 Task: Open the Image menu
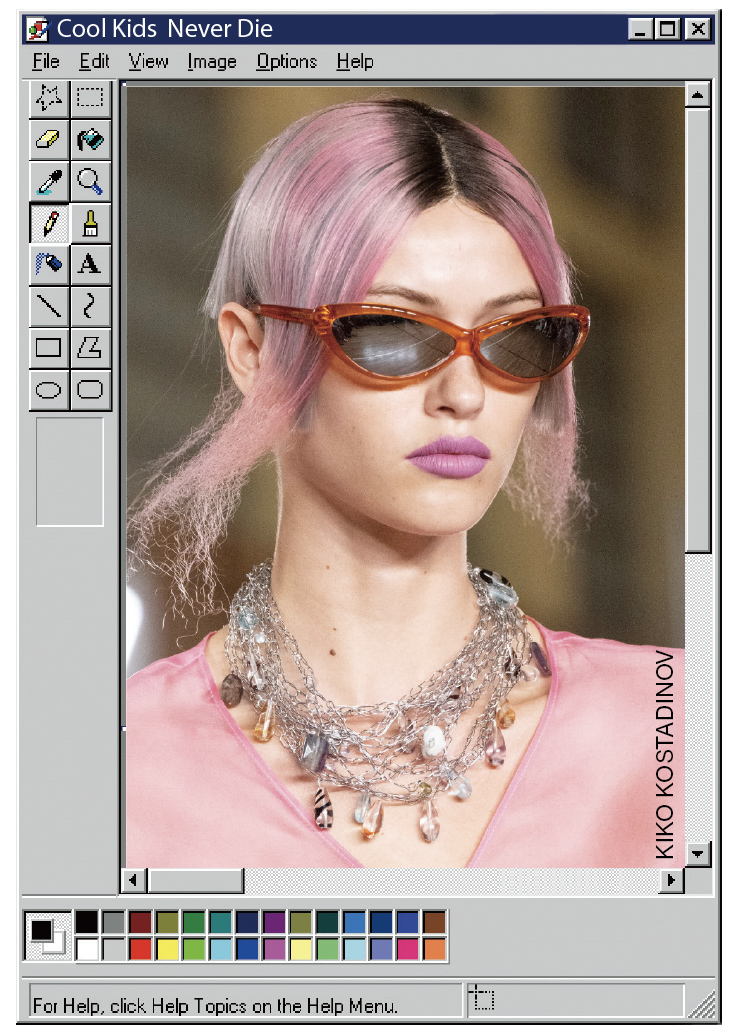212,62
